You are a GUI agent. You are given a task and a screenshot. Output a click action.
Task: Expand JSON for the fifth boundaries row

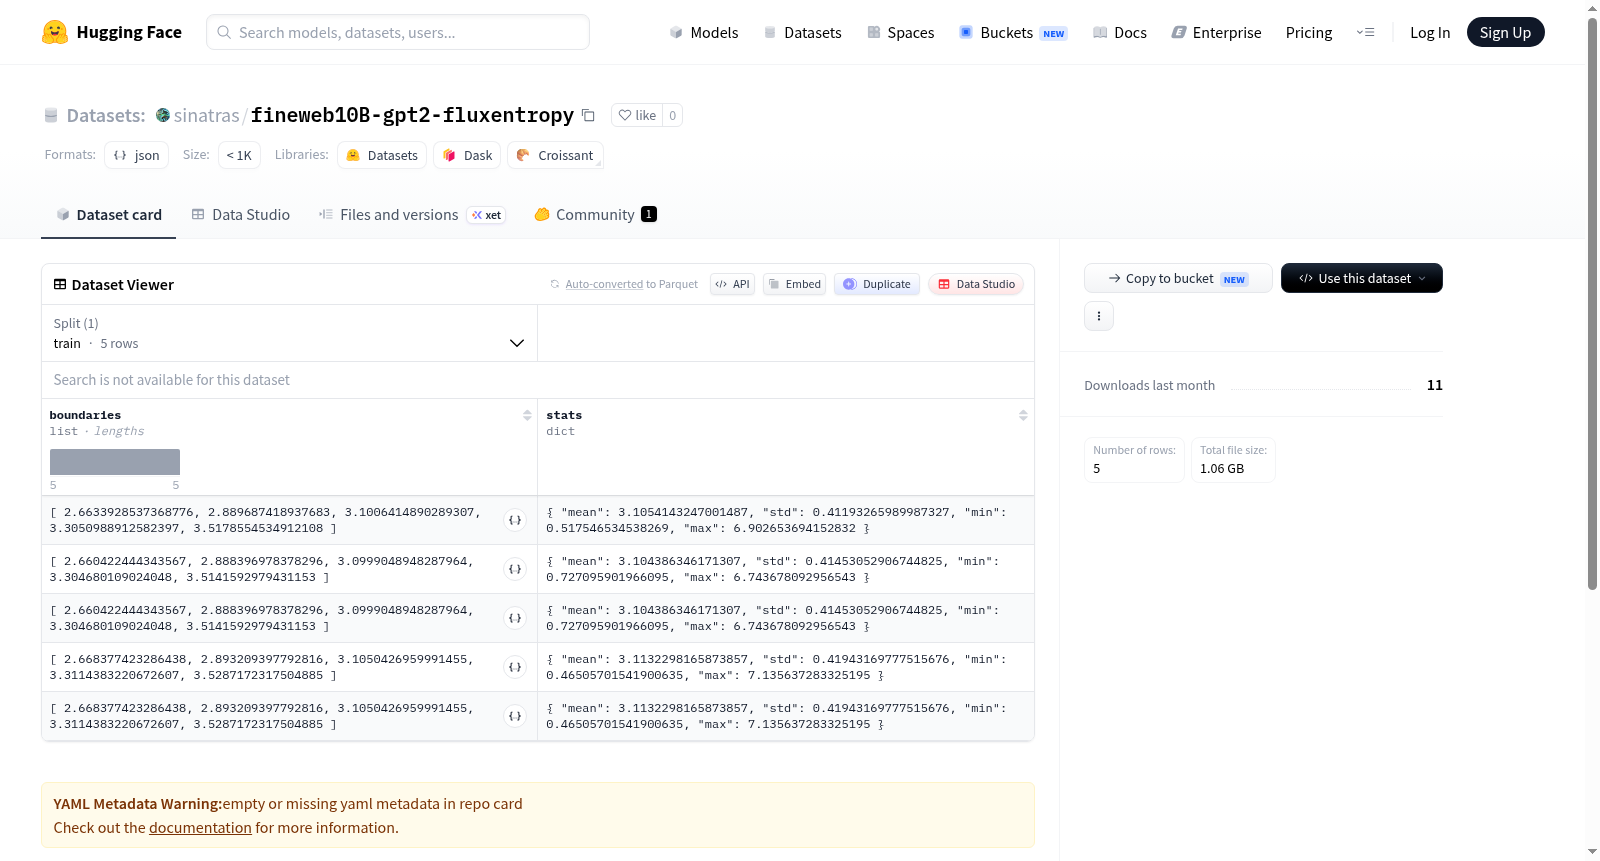coord(515,716)
